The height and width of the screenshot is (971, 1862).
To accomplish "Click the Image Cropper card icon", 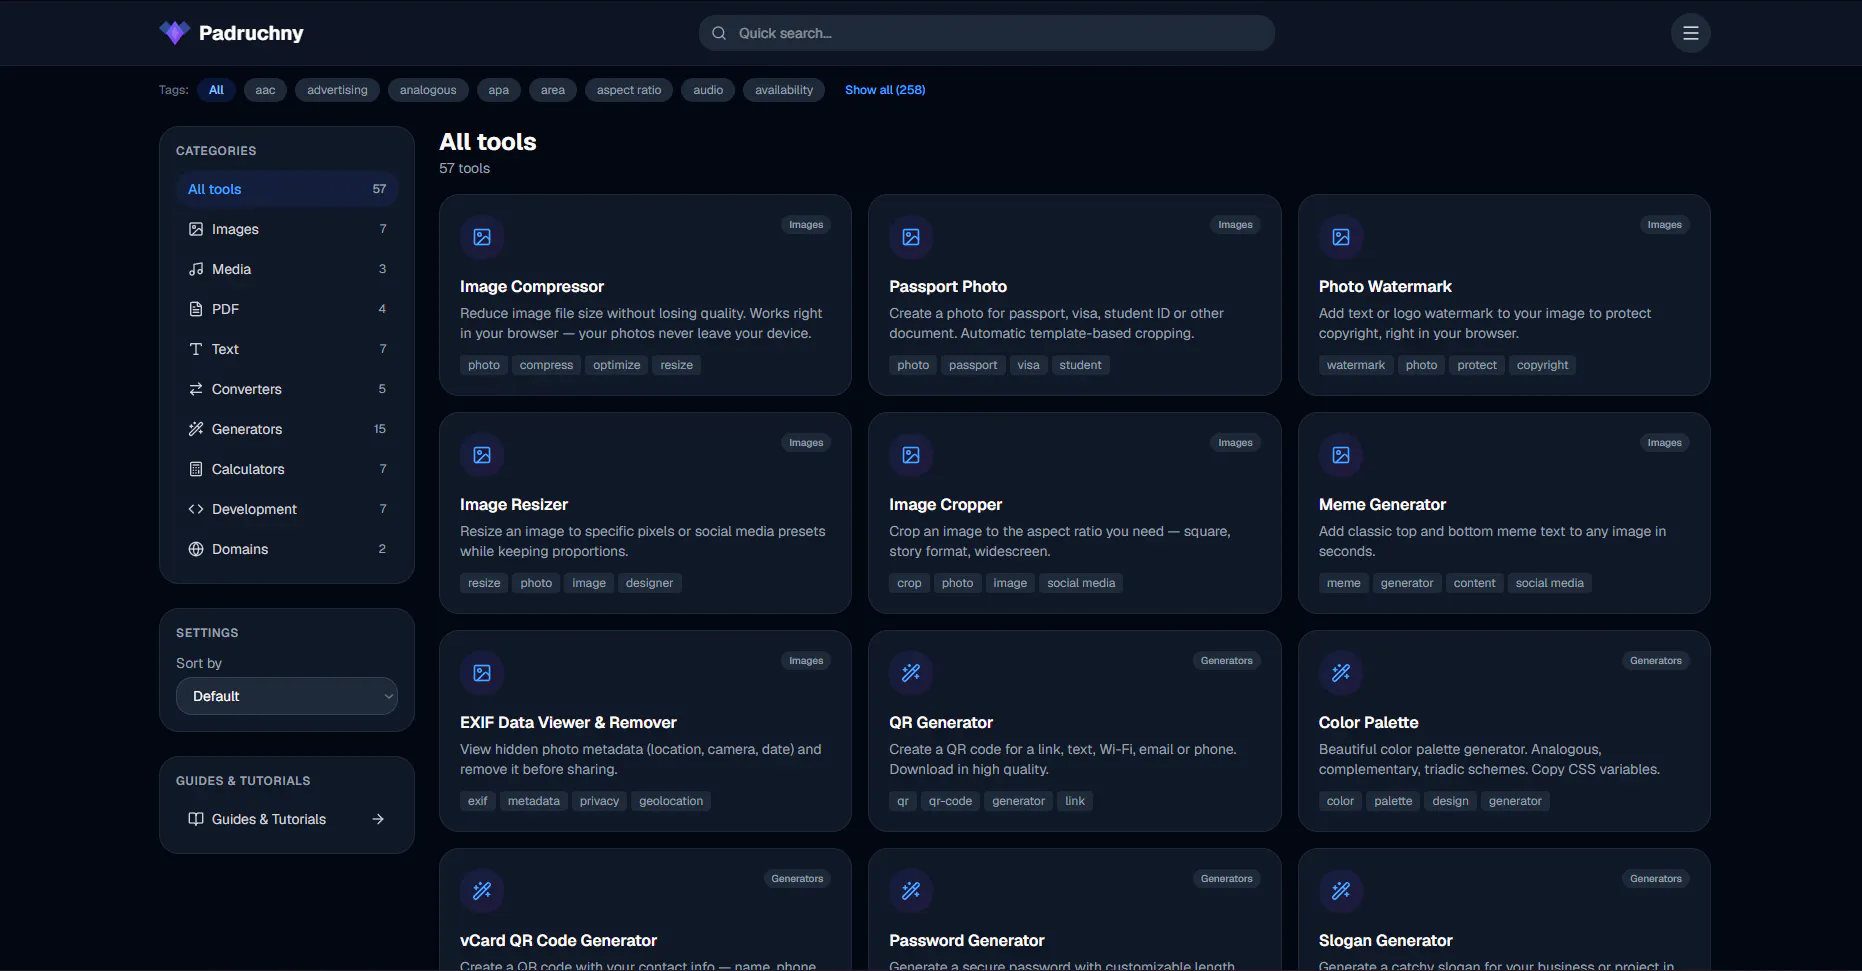I will coord(911,455).
